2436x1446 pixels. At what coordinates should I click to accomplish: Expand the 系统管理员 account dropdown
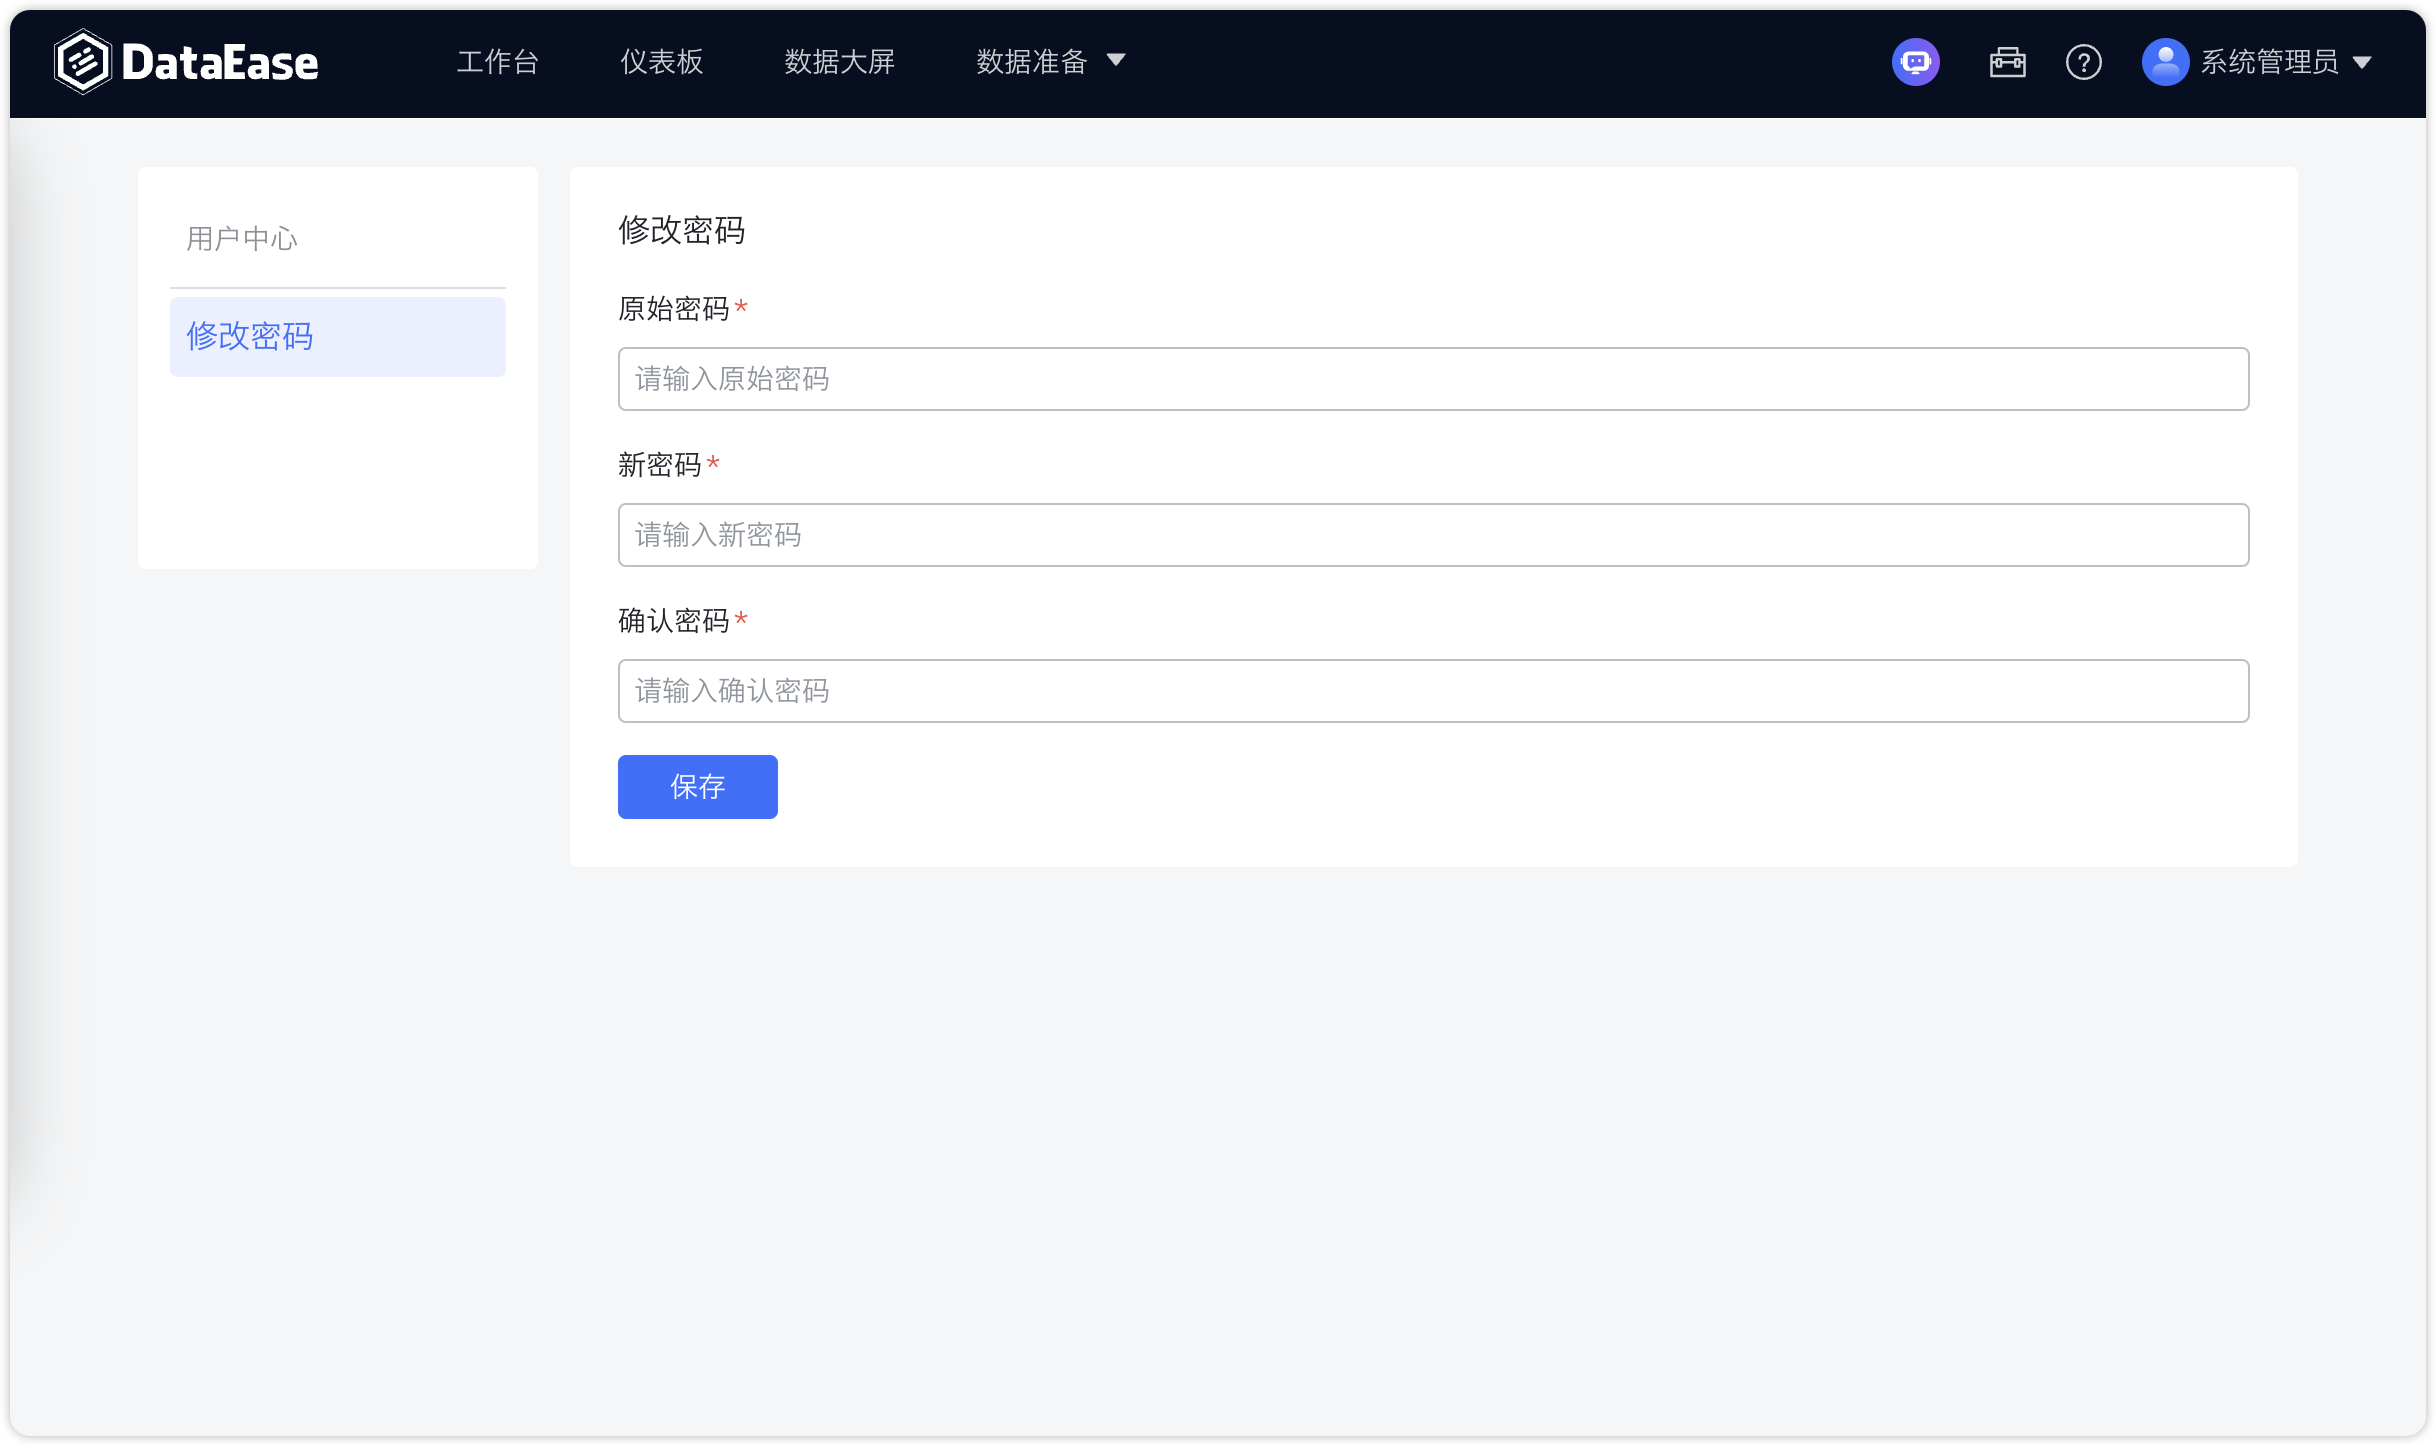tap(2362, 61)
